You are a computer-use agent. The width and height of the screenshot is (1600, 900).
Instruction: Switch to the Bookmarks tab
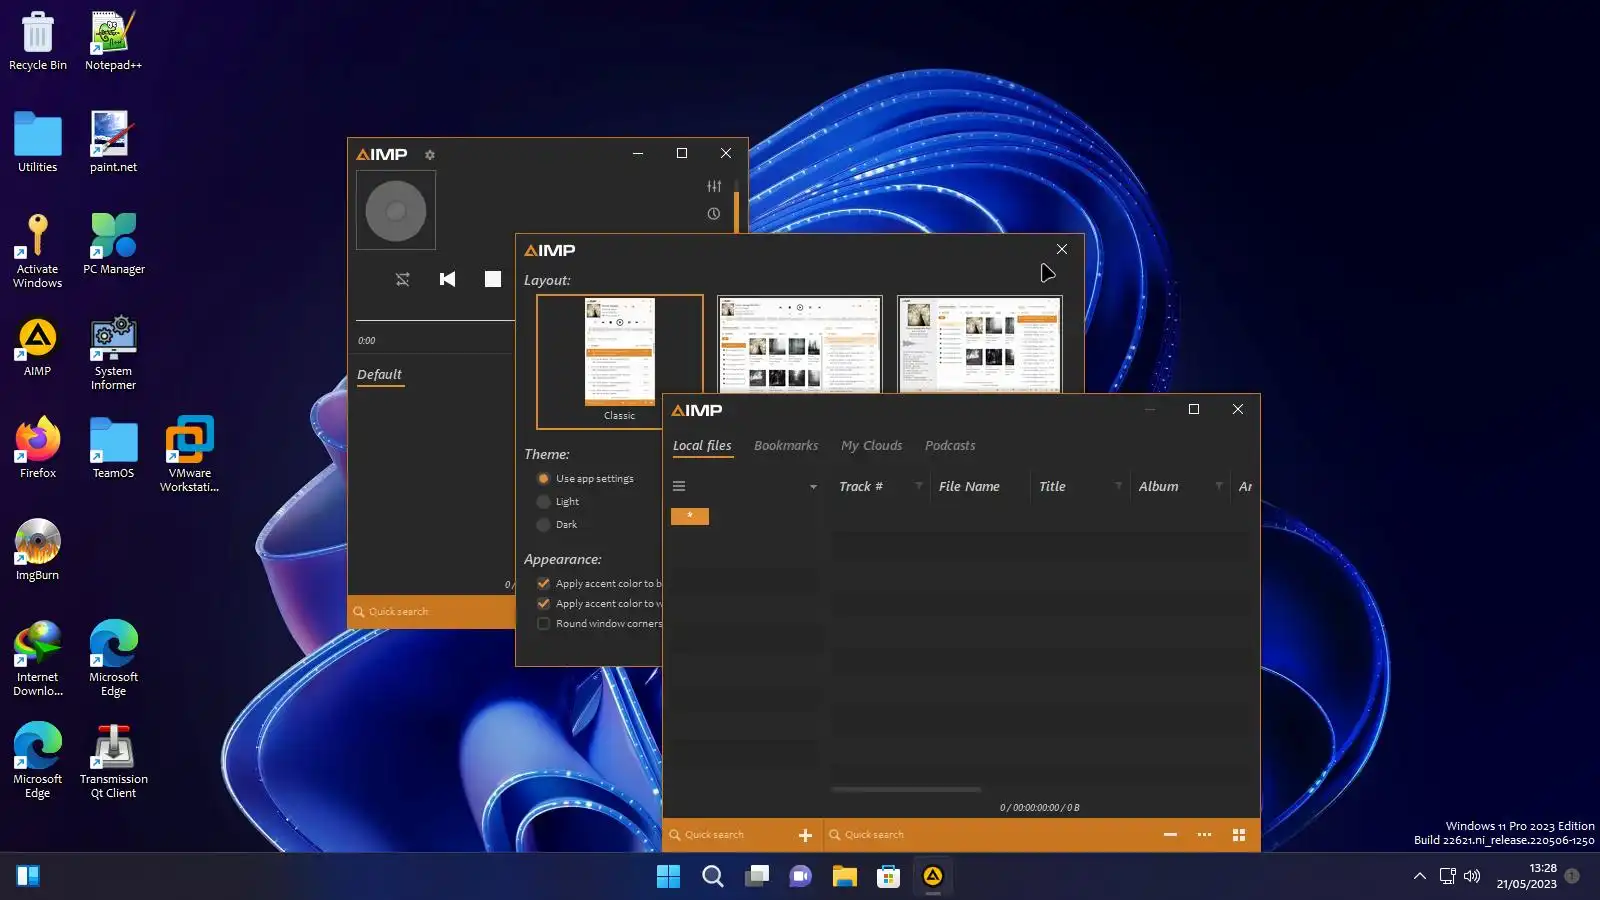[x=786, y=446]
